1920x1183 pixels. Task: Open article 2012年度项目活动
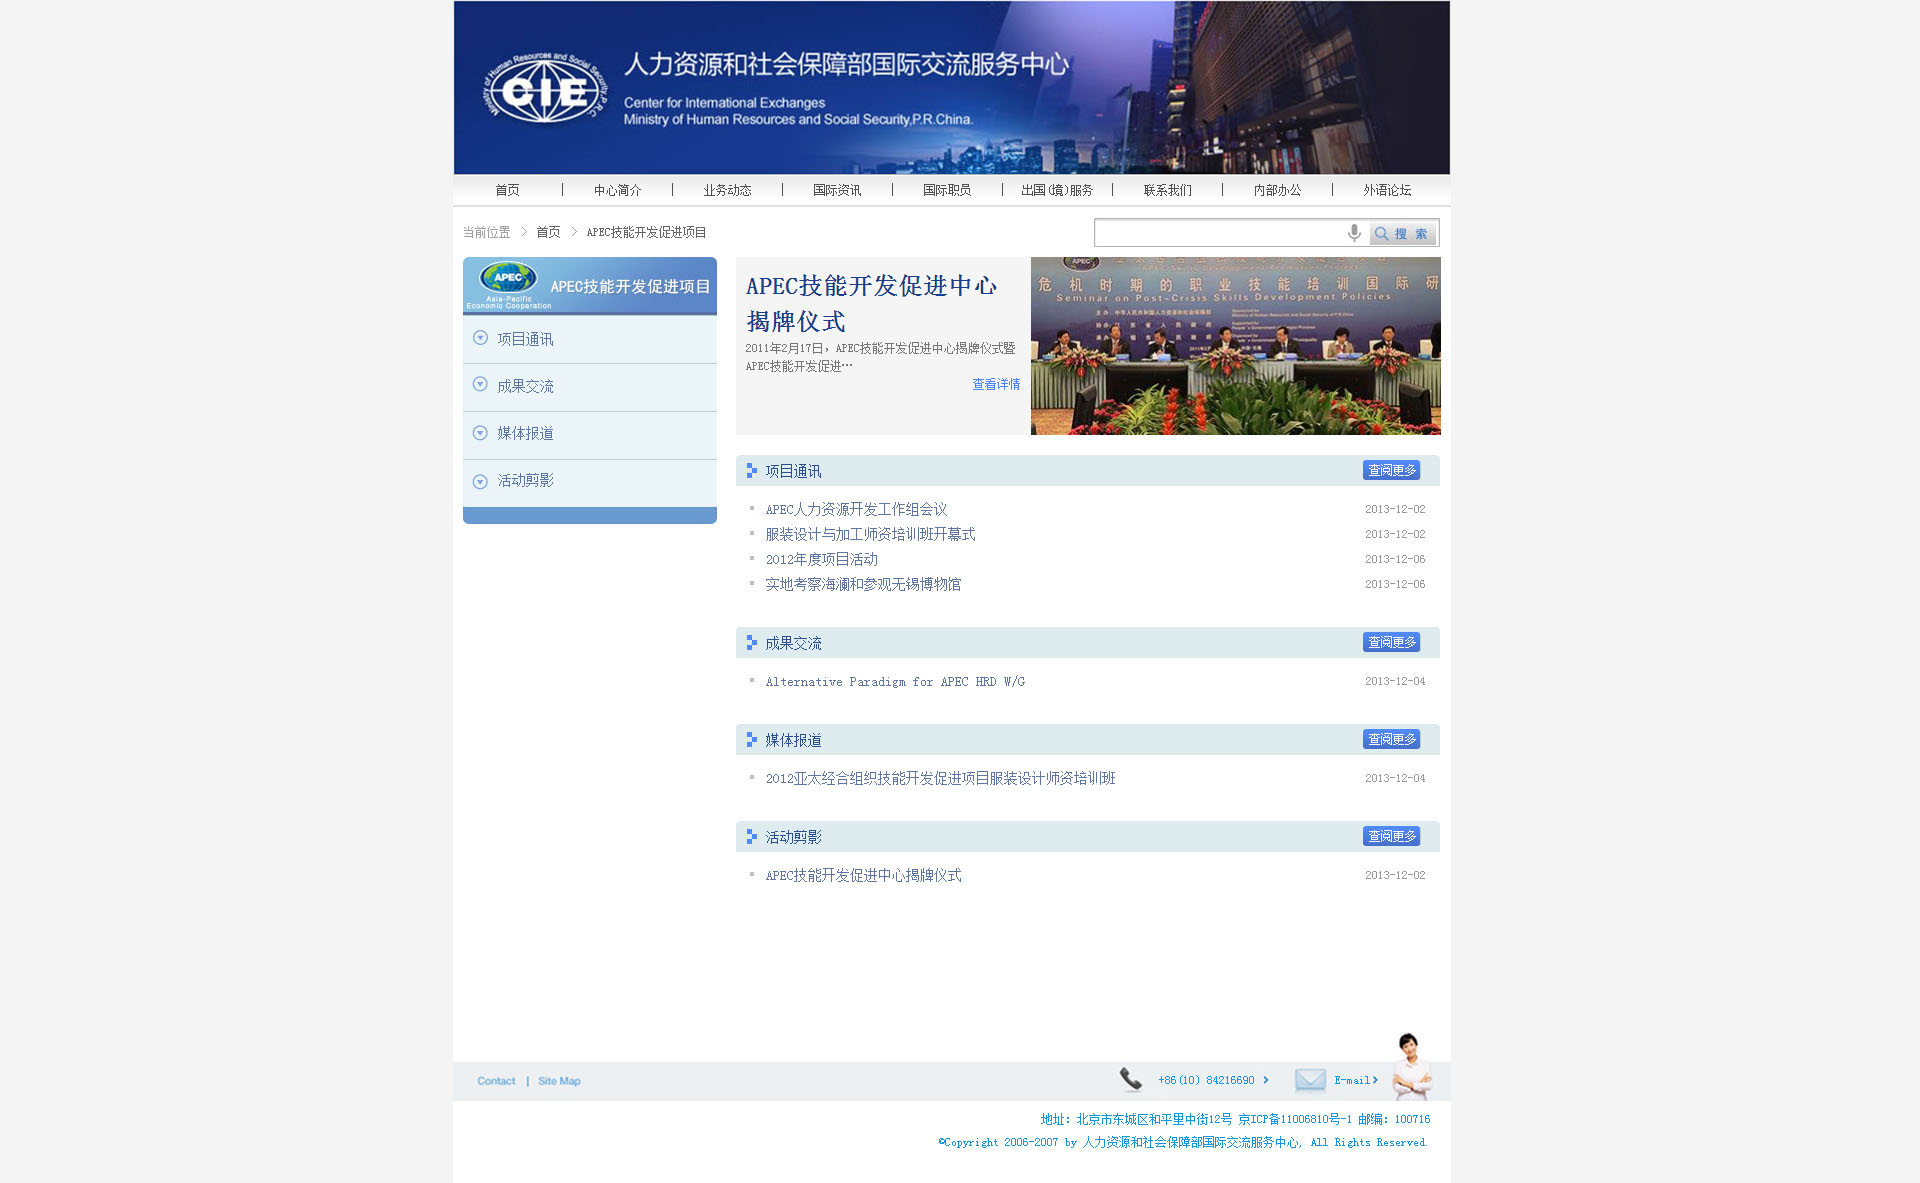coord(822,559)
